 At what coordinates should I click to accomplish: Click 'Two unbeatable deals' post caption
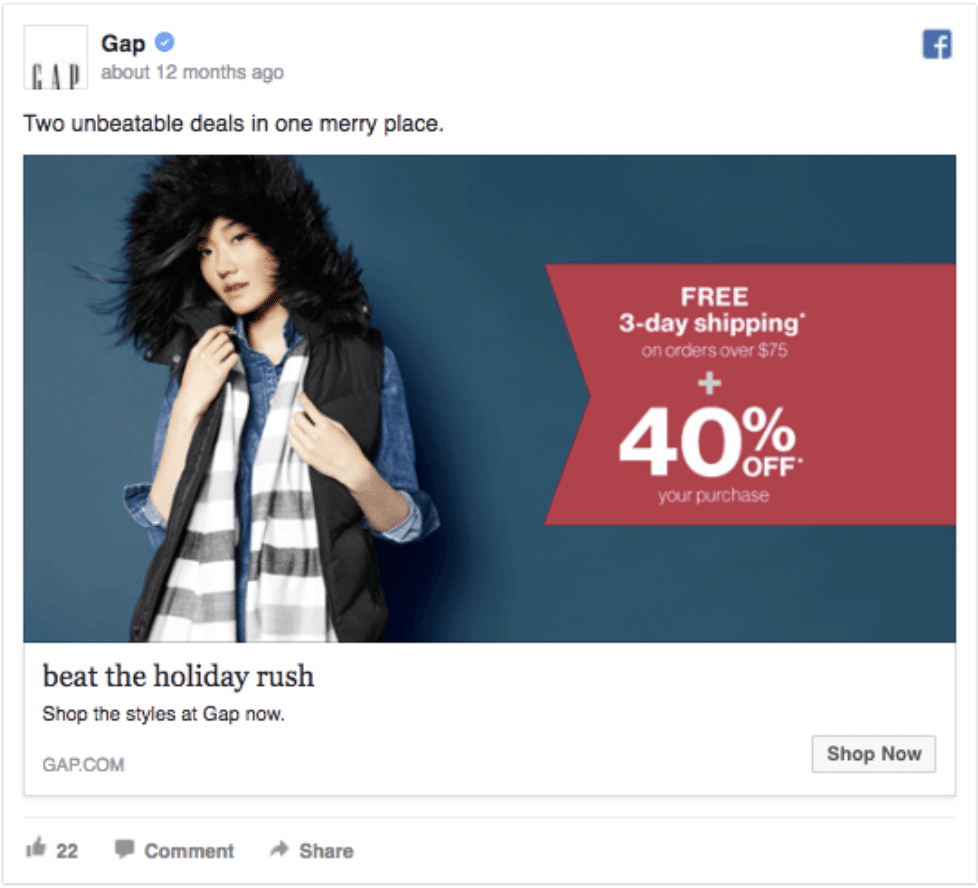(x=233, y=124)
